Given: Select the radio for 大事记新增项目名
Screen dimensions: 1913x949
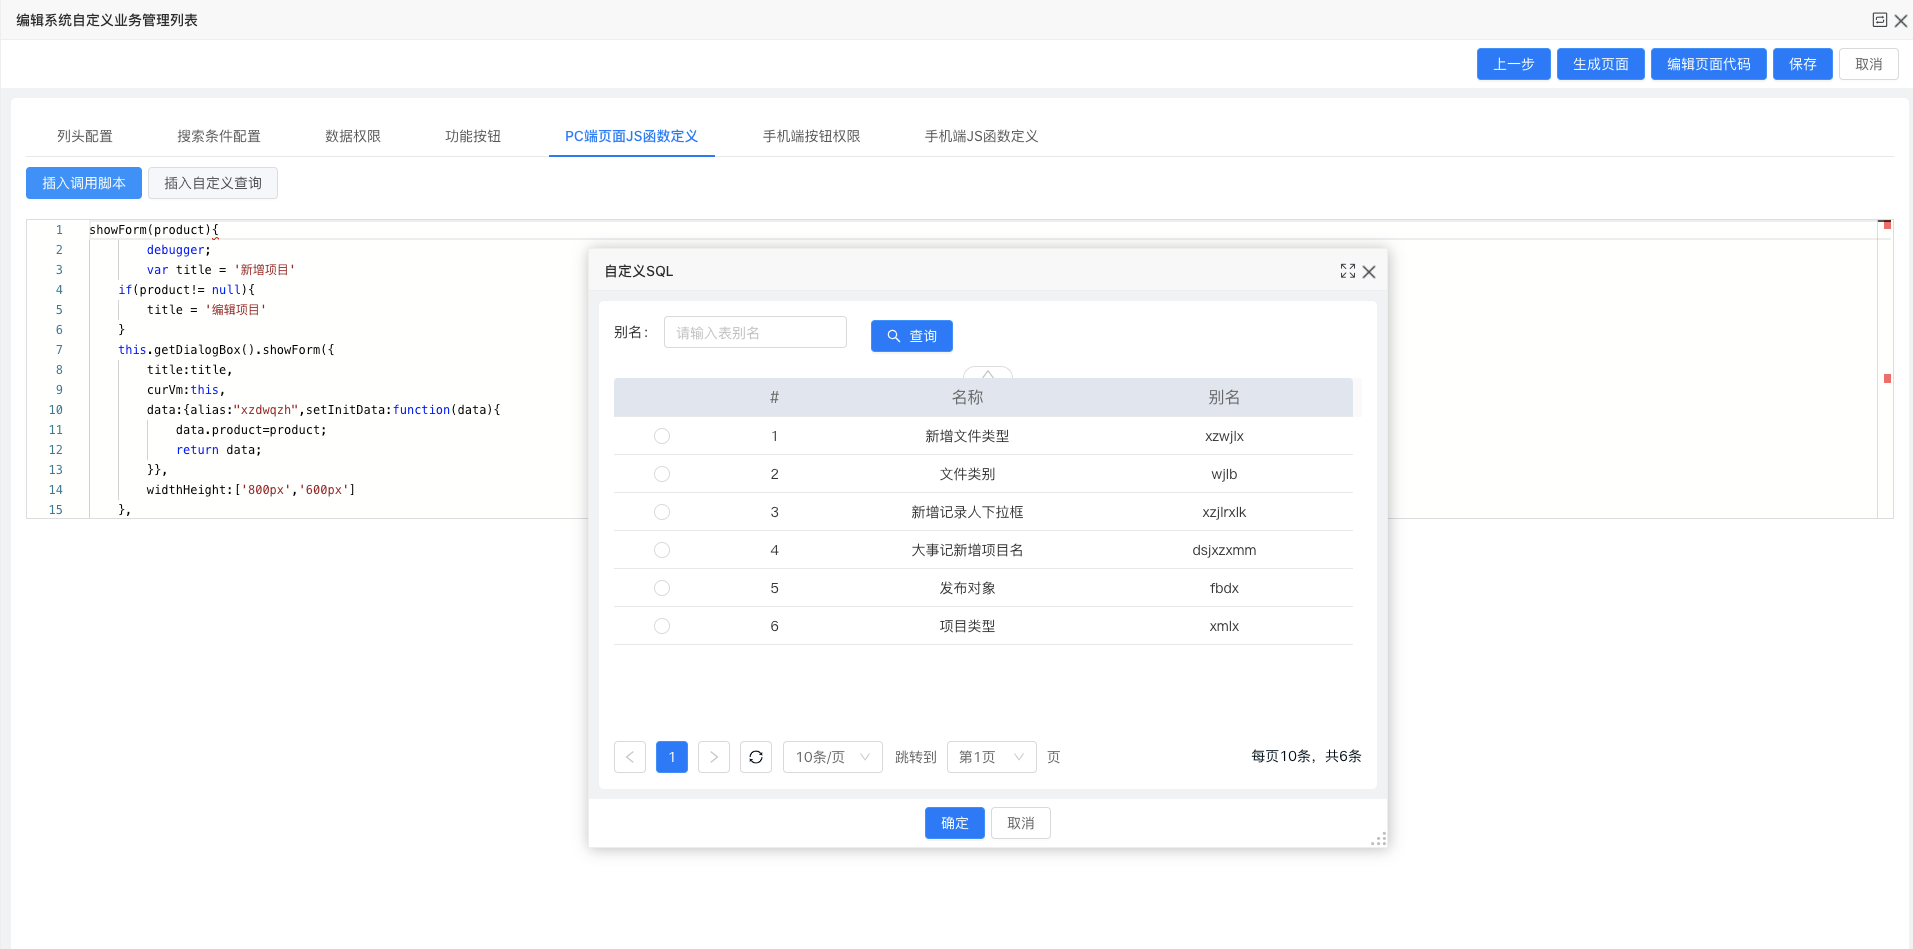Looking at the screenshot, I should pos(662,550).
